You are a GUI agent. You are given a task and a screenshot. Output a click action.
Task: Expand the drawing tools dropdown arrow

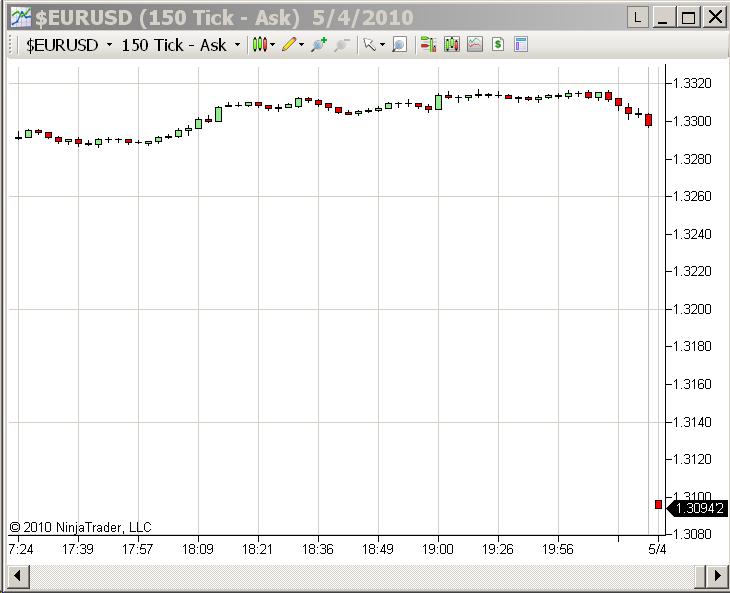[x=302, y=45]
